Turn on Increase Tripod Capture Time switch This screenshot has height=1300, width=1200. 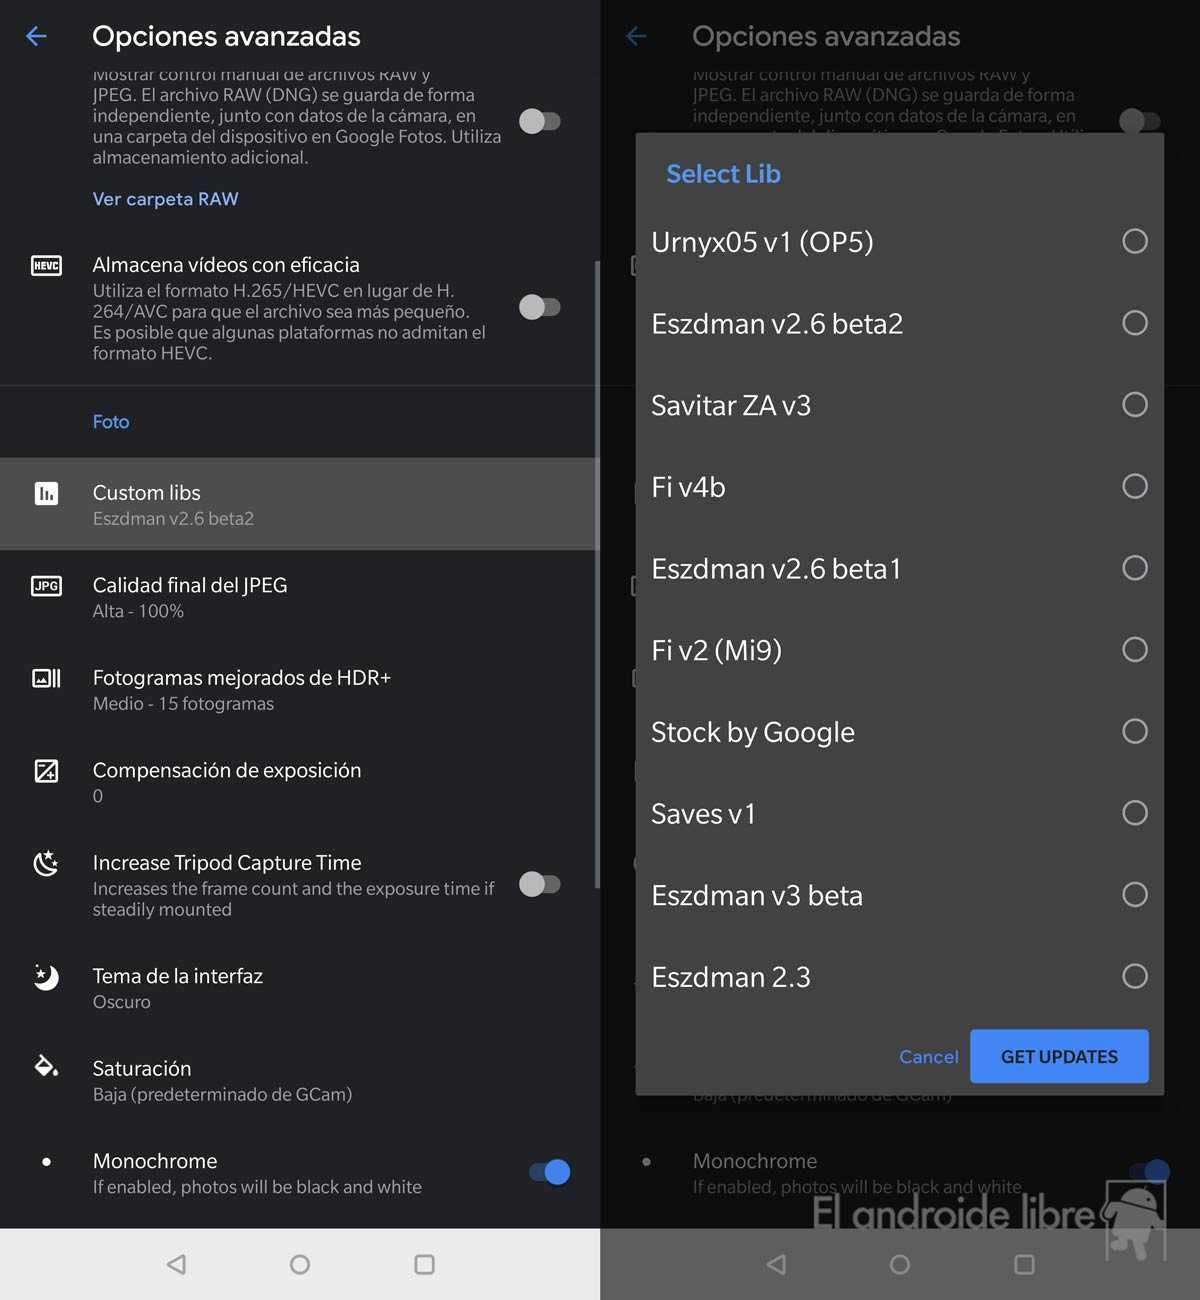tap(540, 884)
